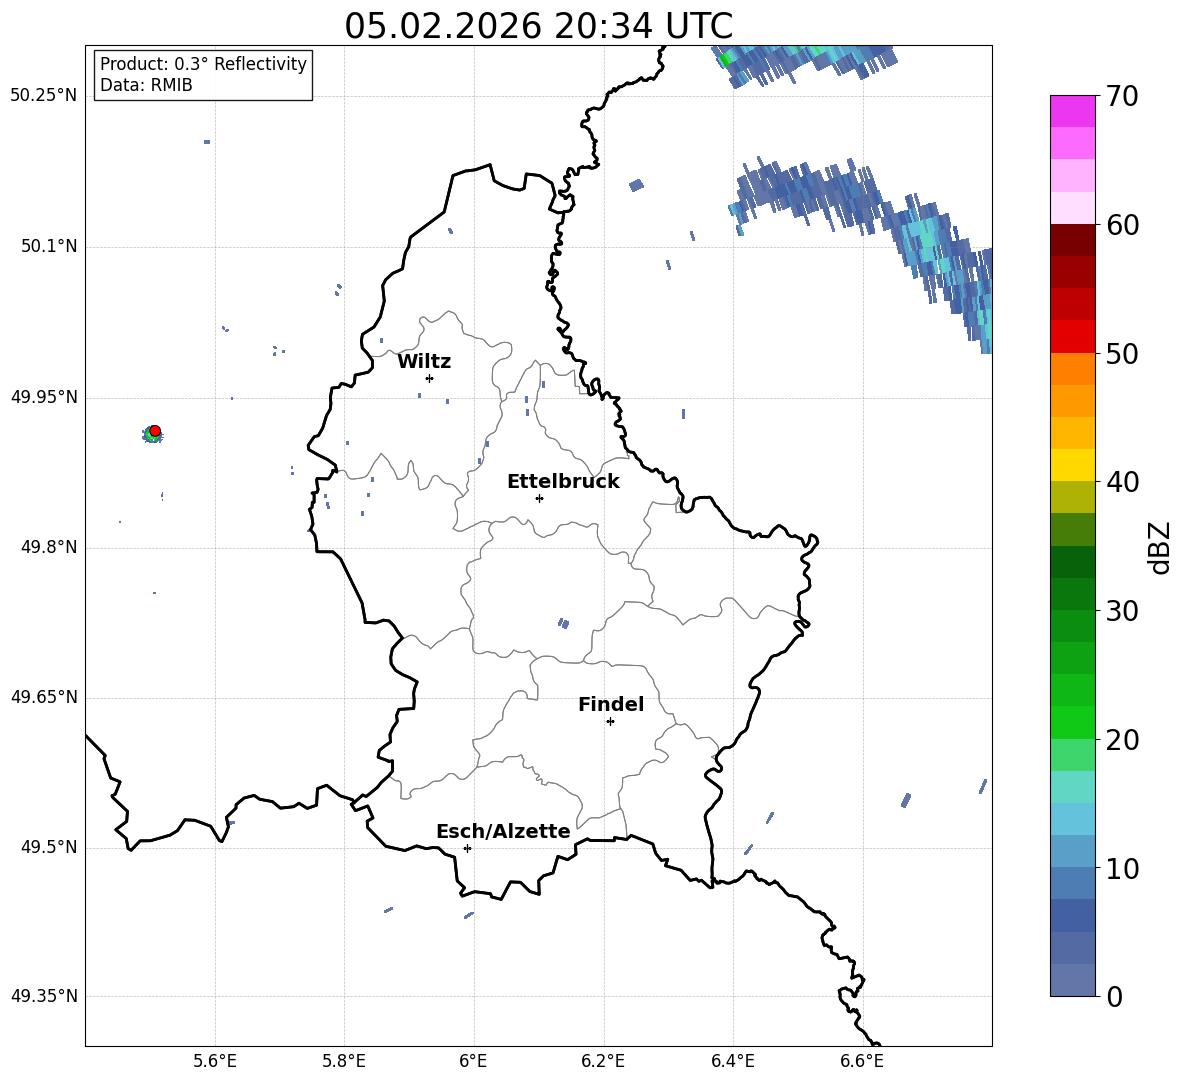Click the Esch/Alzette cross marker
Viewport: 1184px width, 1081px height.
467,848
